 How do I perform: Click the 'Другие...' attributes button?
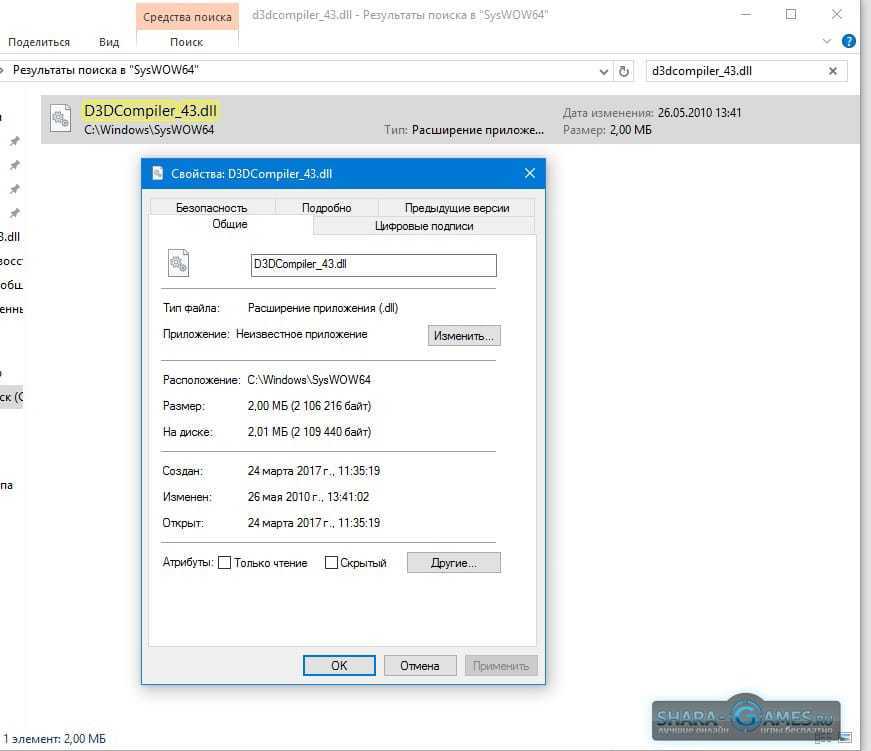point(454,563)
